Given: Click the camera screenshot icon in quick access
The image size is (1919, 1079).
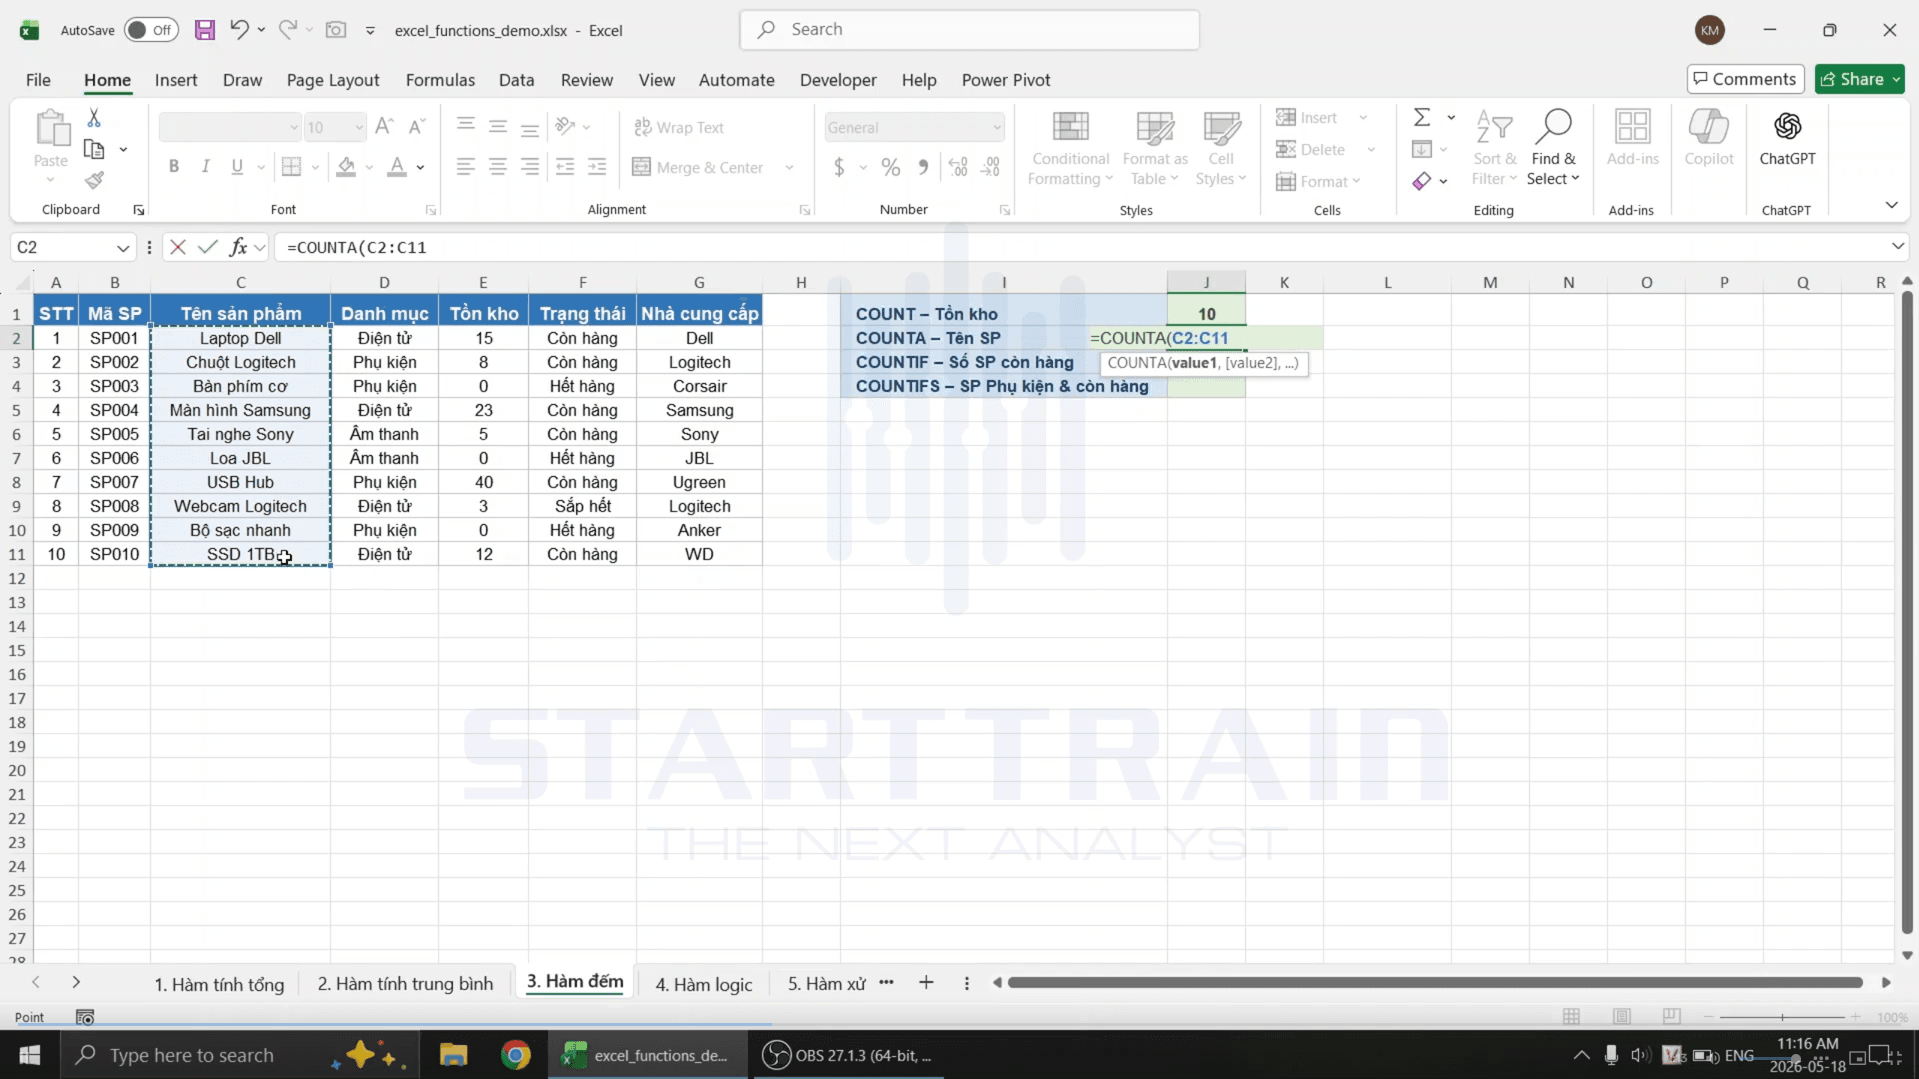Looking at the screenshot, I should click(x=336, y=30).
